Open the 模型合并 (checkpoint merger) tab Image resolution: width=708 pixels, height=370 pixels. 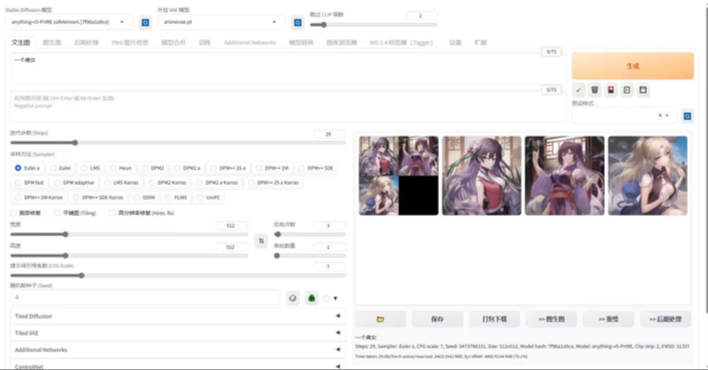173,42
